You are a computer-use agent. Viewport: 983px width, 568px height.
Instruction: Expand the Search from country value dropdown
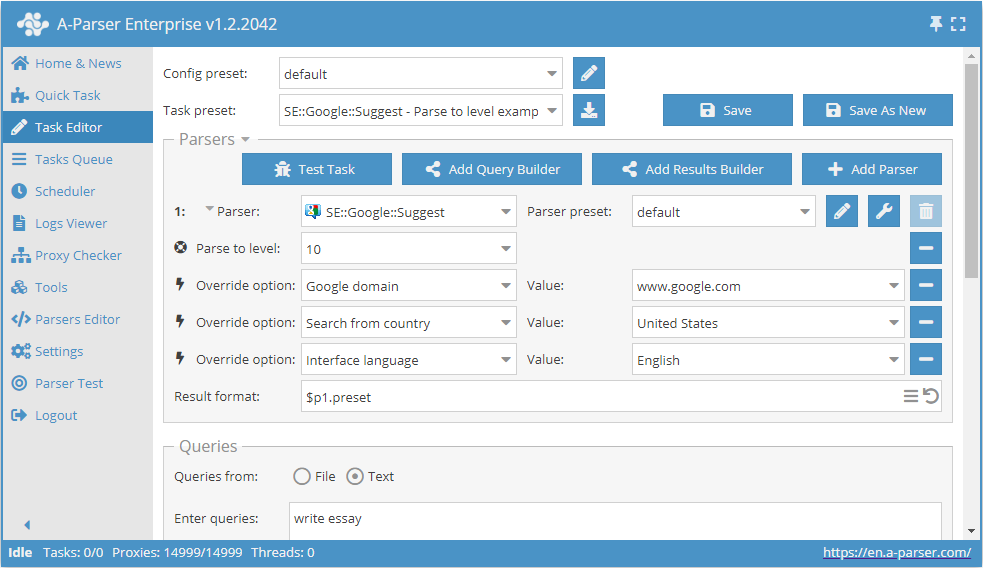pos(893,323)
